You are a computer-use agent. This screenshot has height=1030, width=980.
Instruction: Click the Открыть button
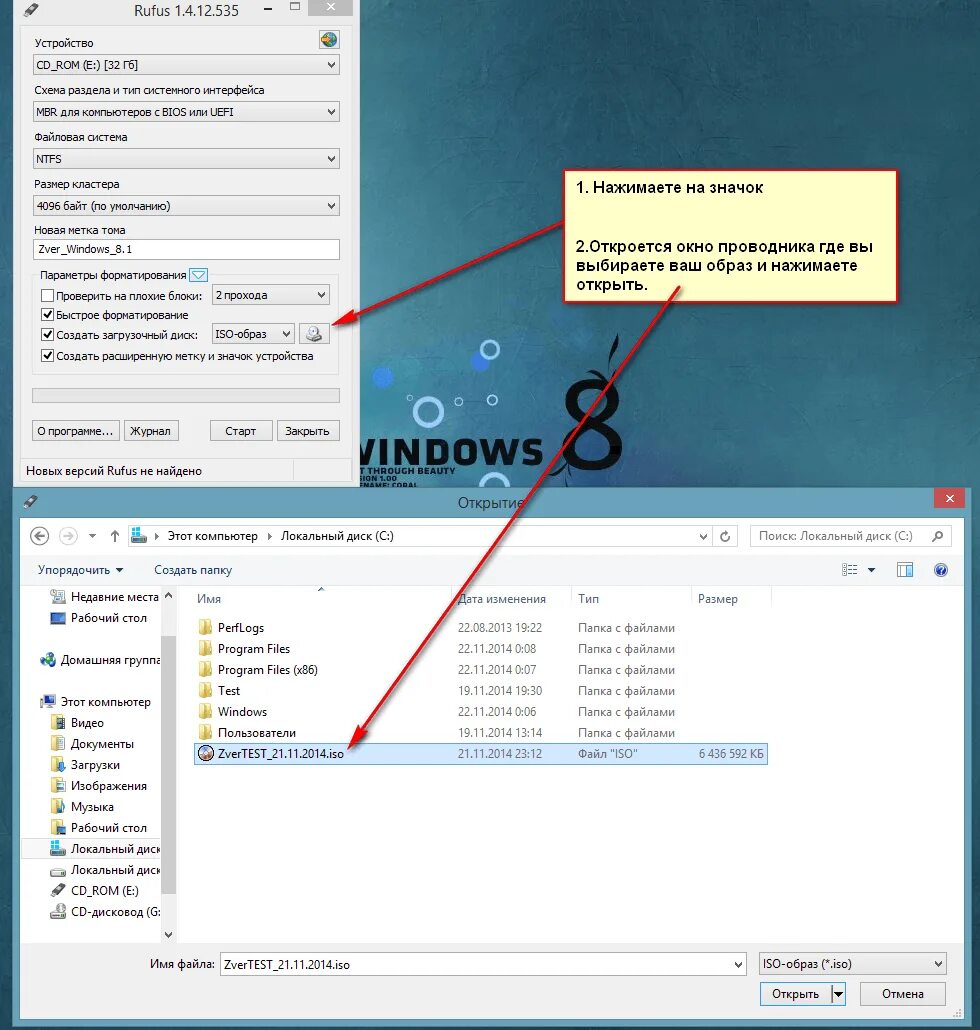795,994
